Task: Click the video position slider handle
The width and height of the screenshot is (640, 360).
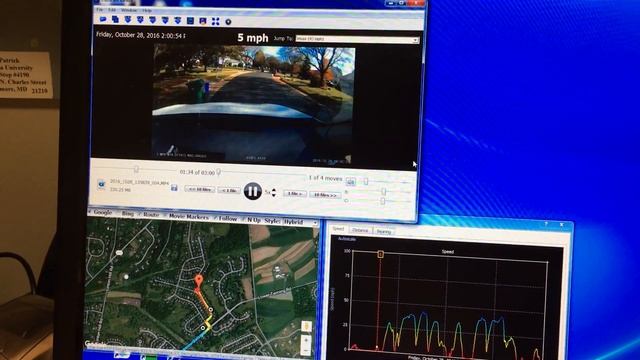Action: (136, 169)
